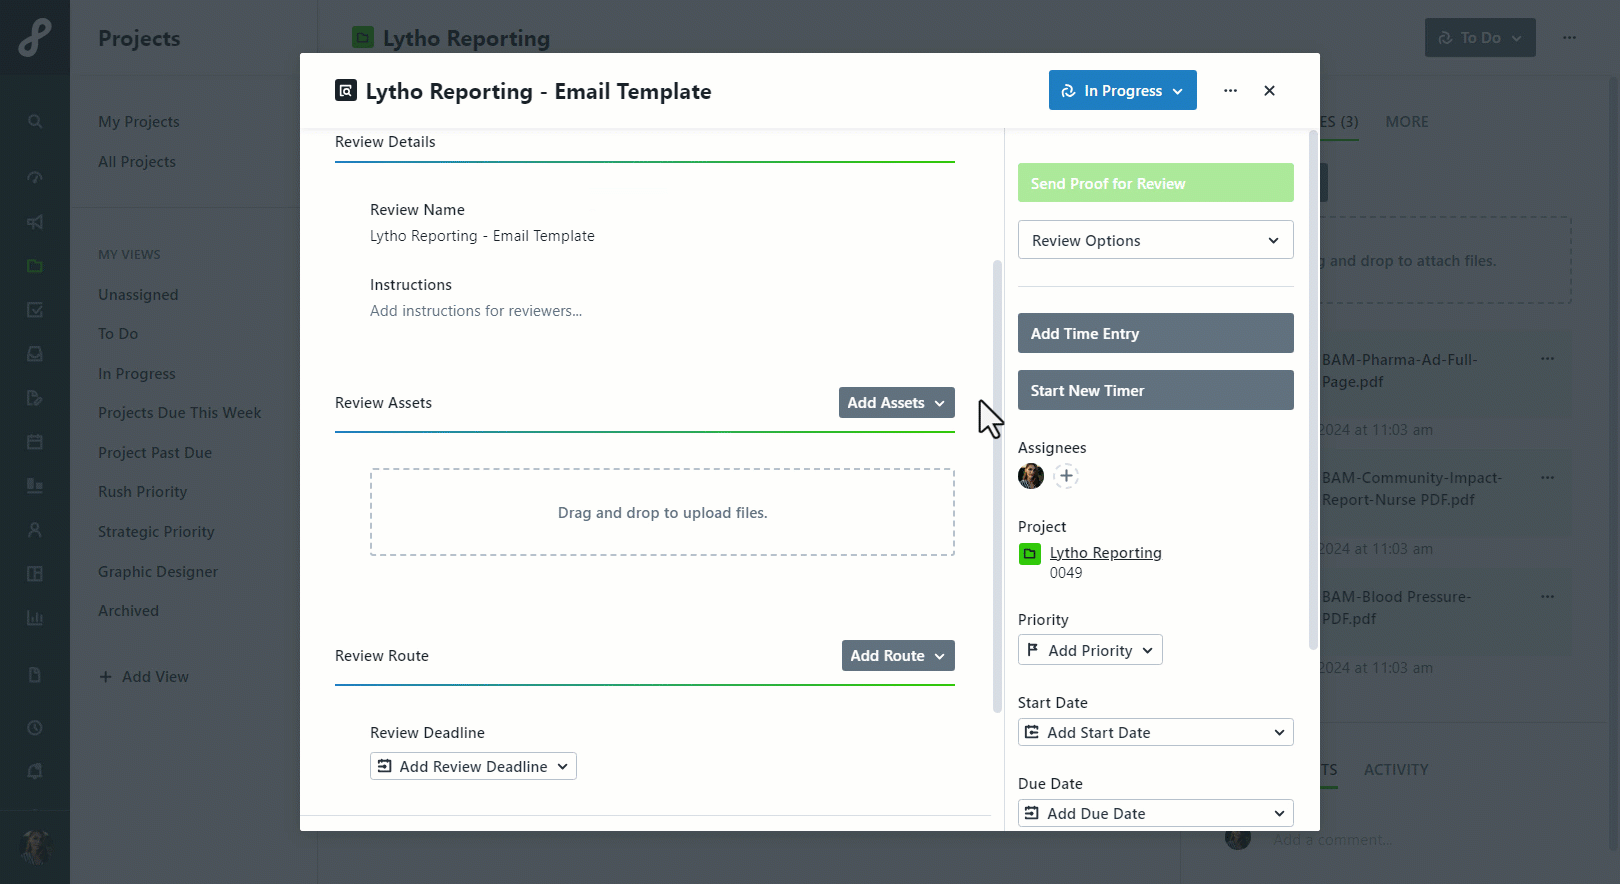Click the green project folder icon under Project
Screen dimensions: 1620x884
(x=1029, y=554)
